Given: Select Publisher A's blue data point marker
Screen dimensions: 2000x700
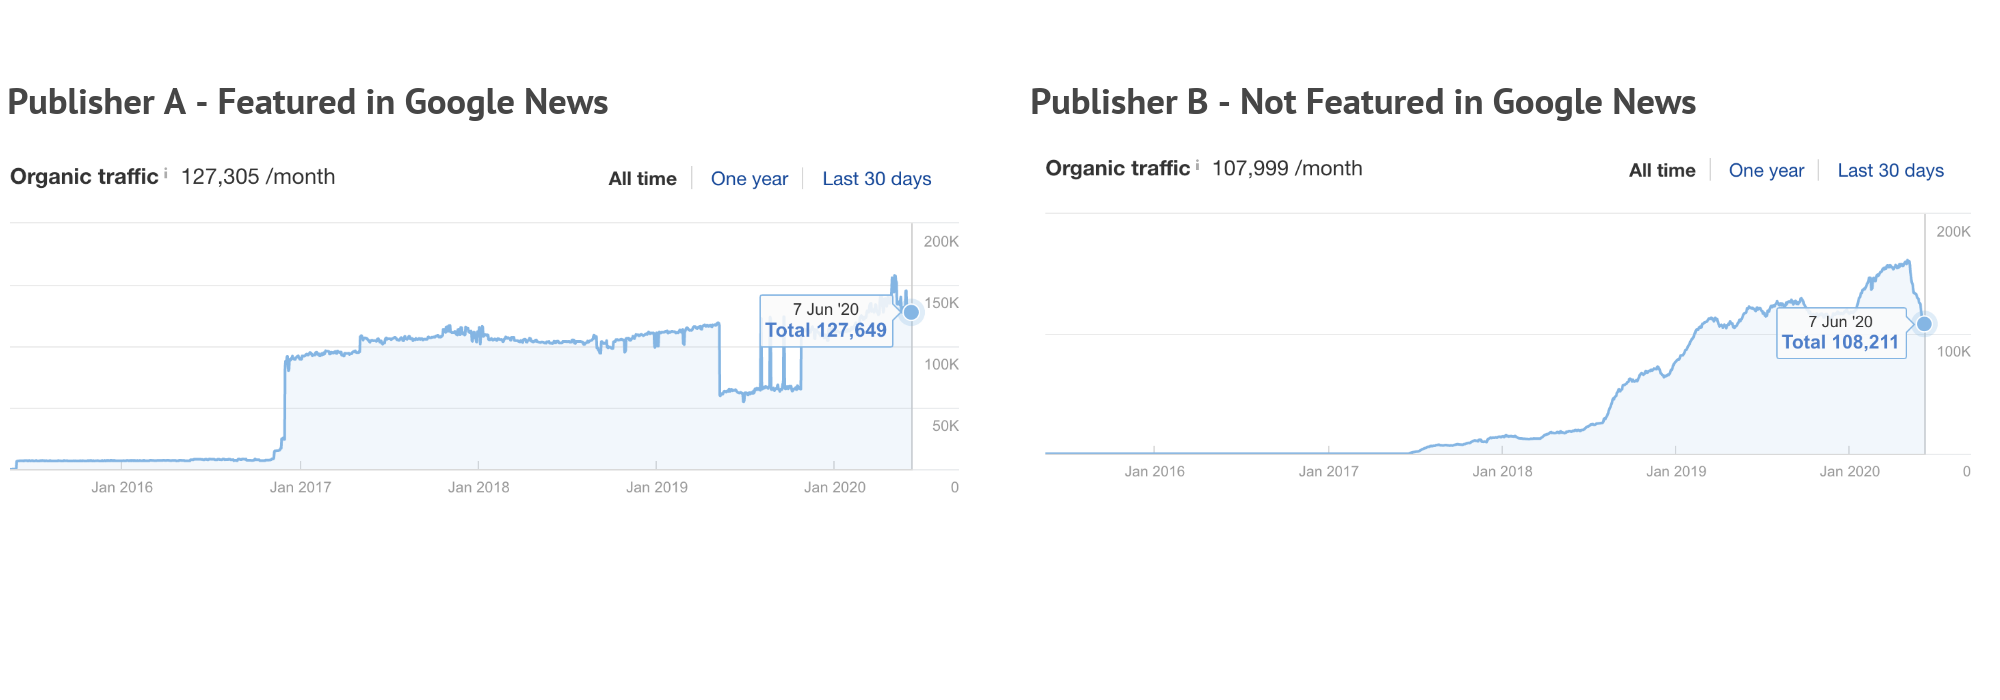Looking at the screenshot, I should point(911,312).
